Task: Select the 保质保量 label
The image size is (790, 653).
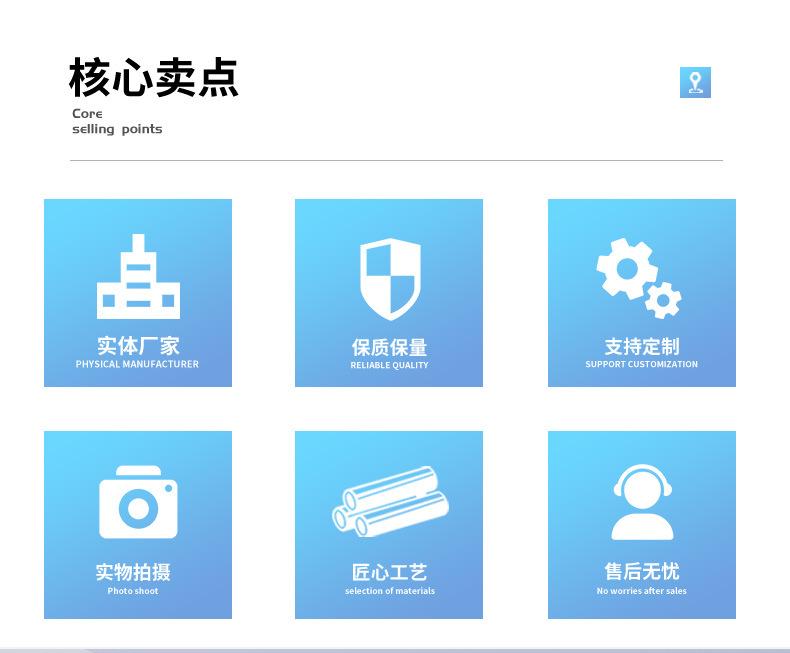Action: [x=389, y=348]
